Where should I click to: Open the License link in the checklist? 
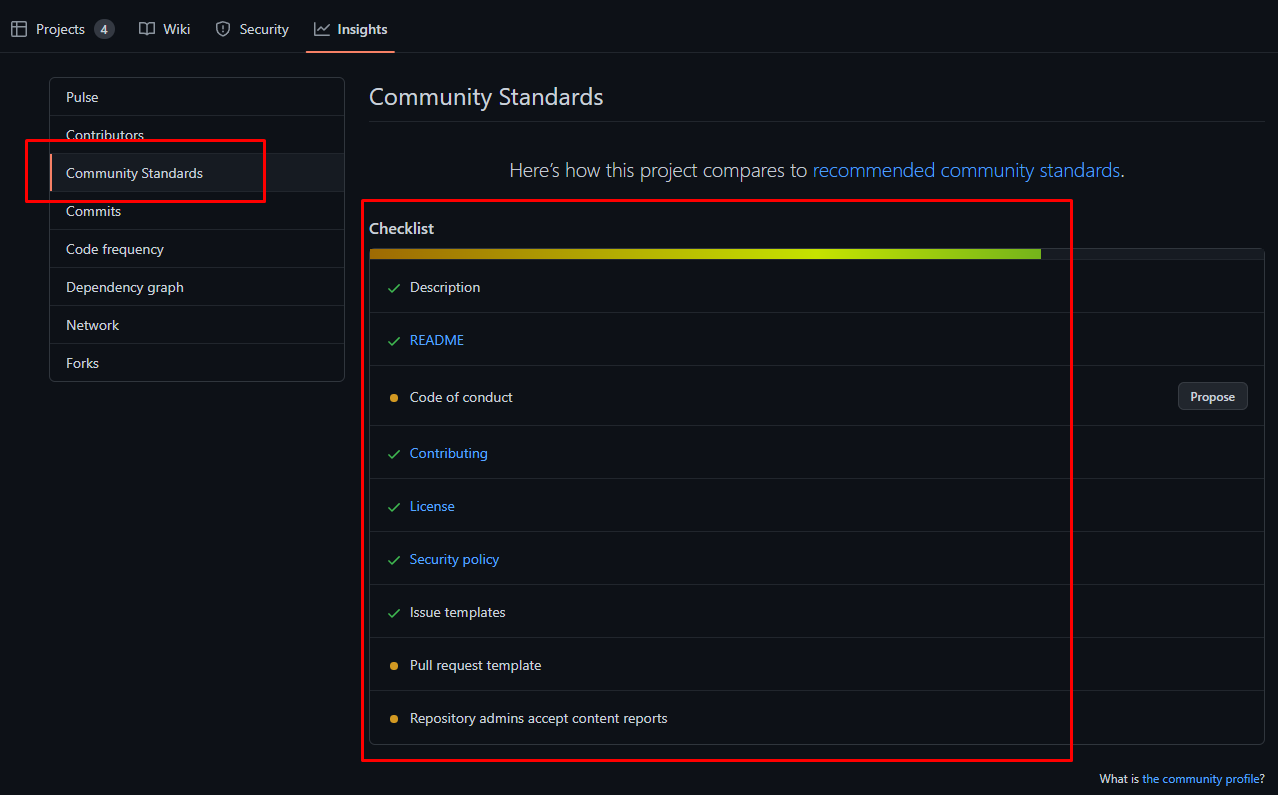432,506
